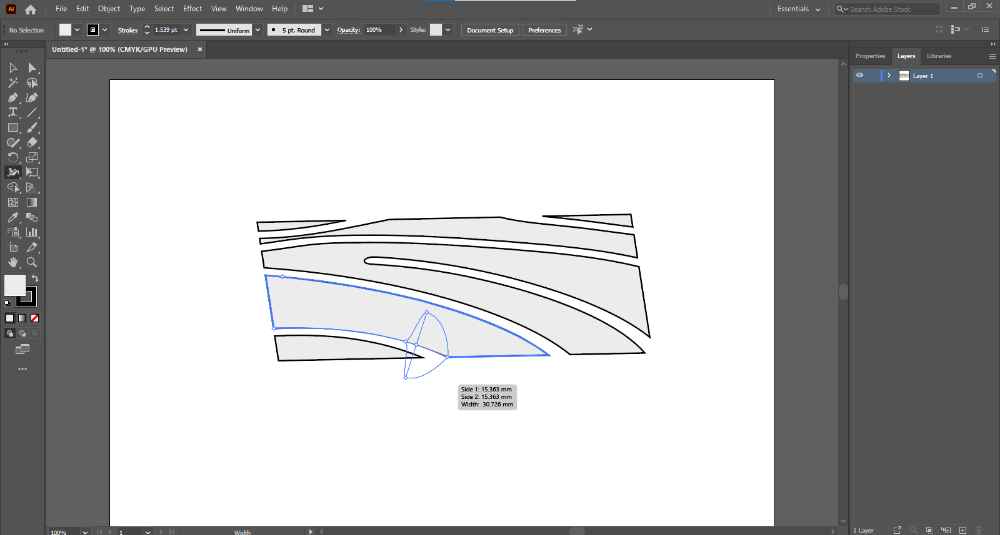Viewport: 1000px width, 535px height.
Task: Open fill color dropdown in control bar
Action: [77, 30]
